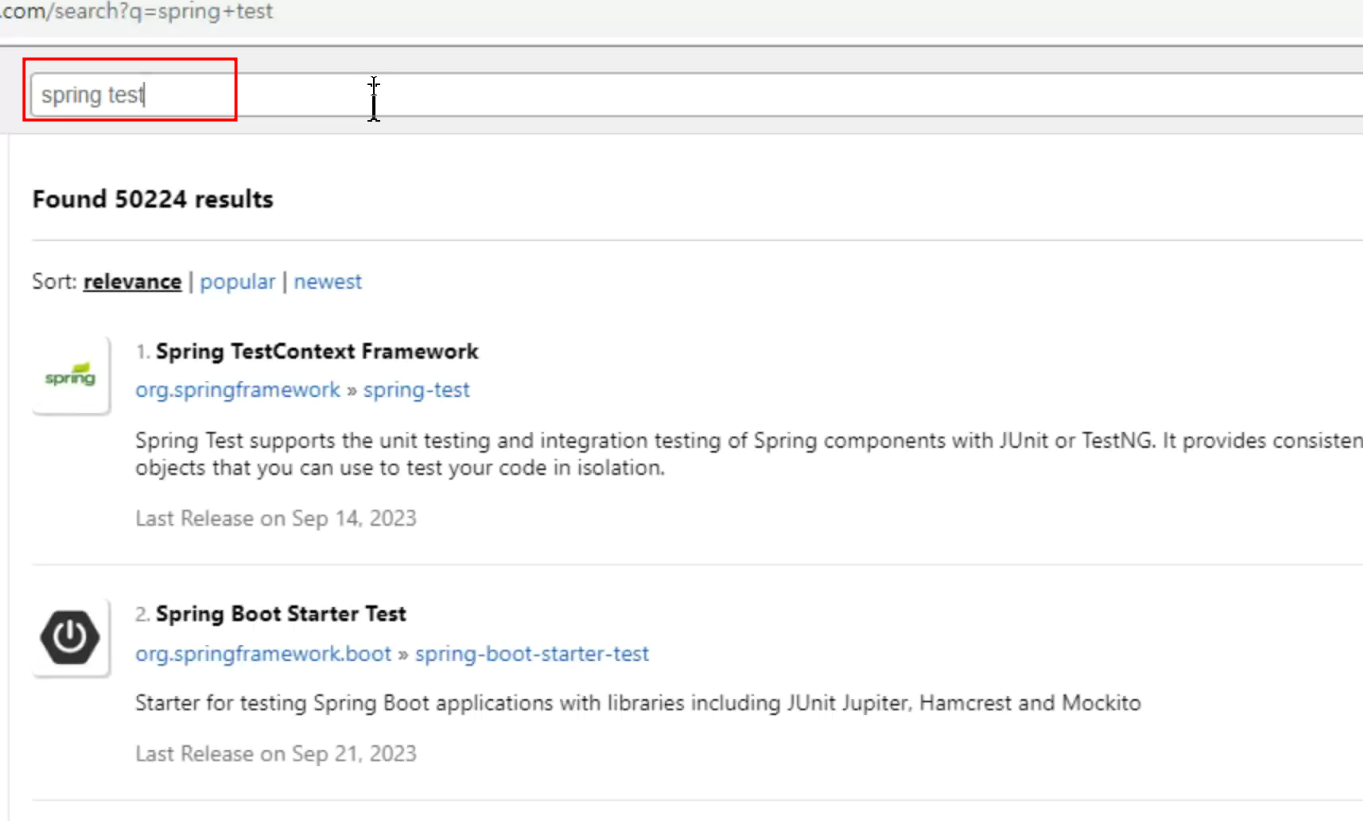Sort results by relevance

tap(132, 282)
